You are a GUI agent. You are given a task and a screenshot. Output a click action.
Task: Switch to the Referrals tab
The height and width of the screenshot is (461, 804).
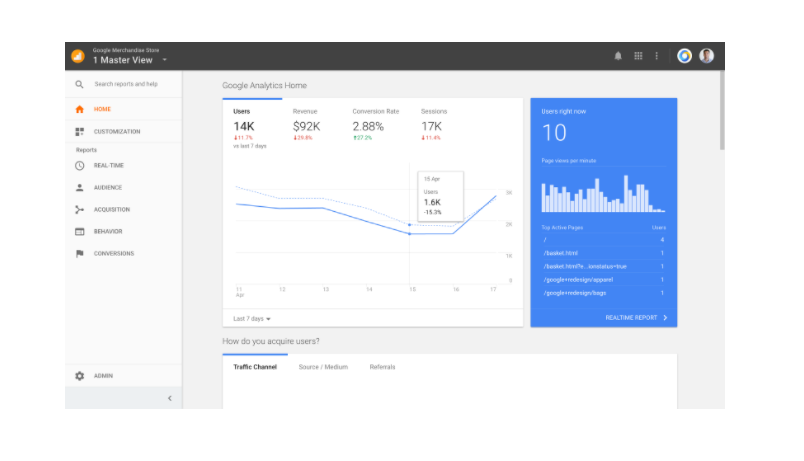tap(383, 367)
